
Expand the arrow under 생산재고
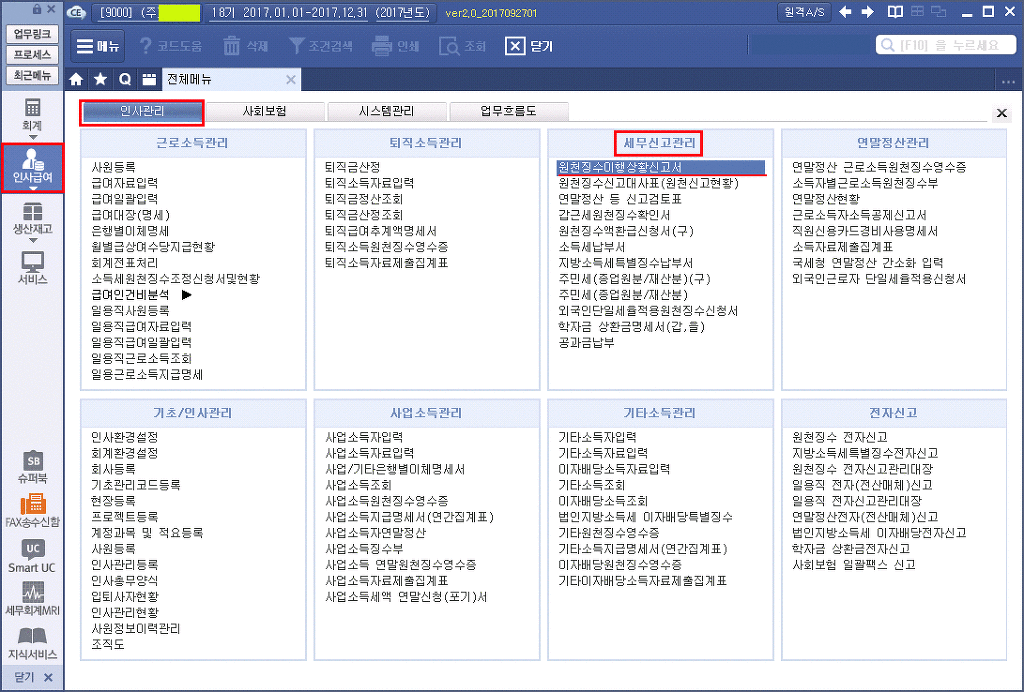point(32,241)
